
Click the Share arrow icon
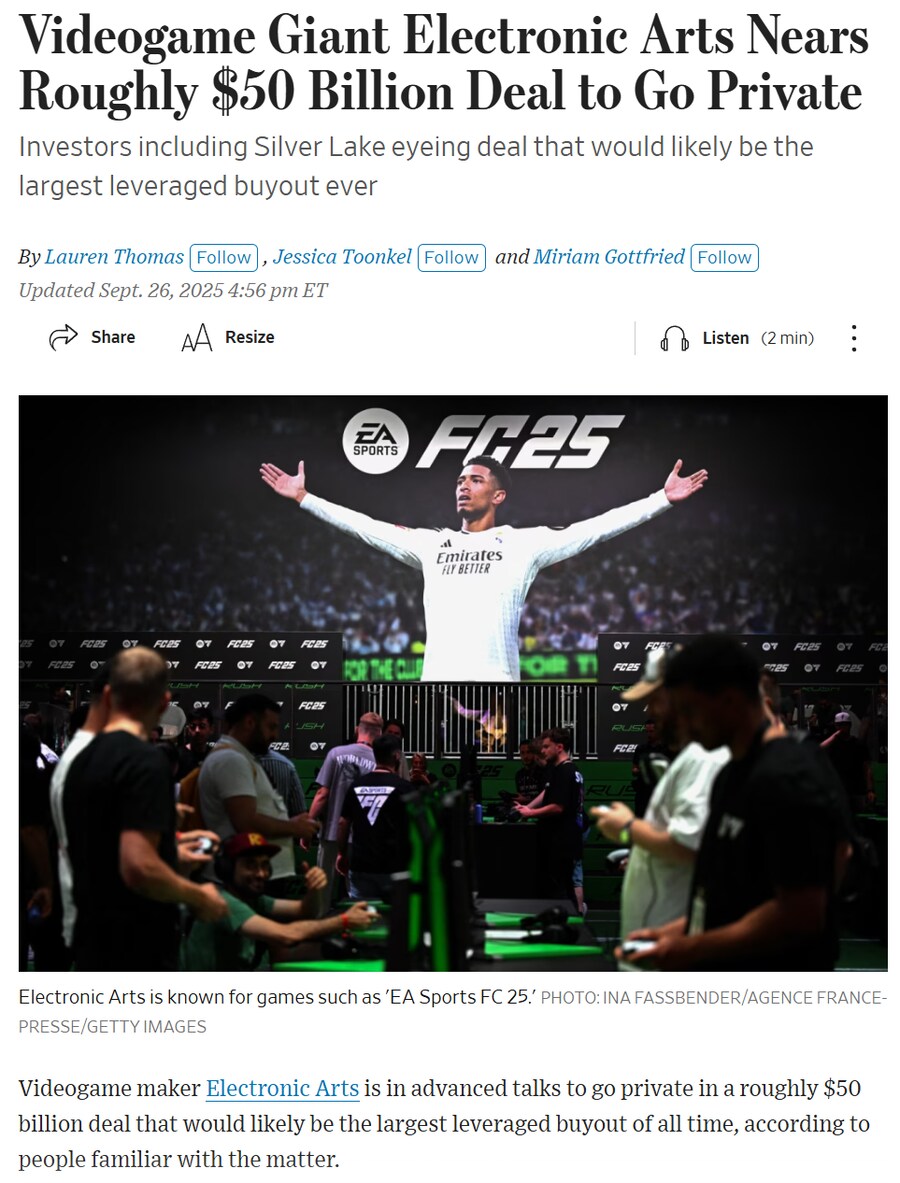63,337
